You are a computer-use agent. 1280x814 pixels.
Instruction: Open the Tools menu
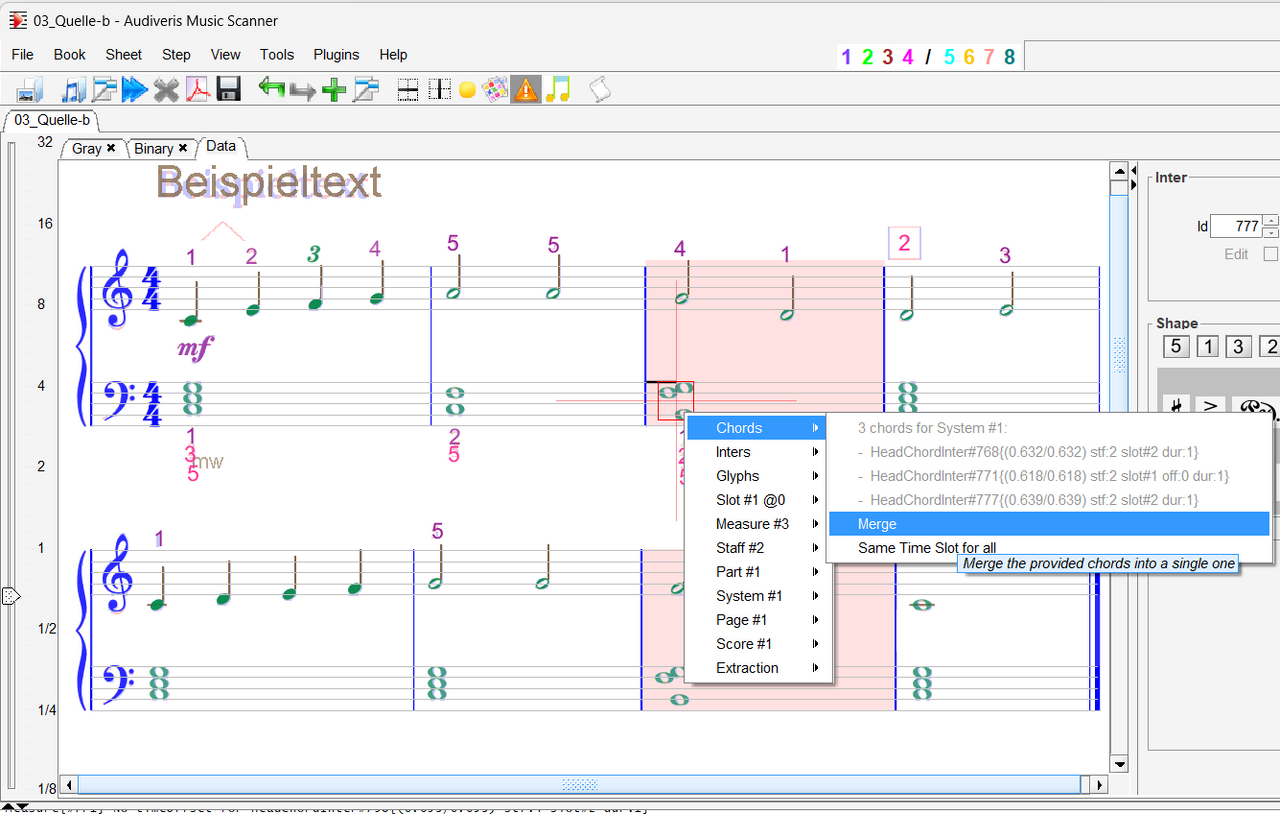[277, 55]
